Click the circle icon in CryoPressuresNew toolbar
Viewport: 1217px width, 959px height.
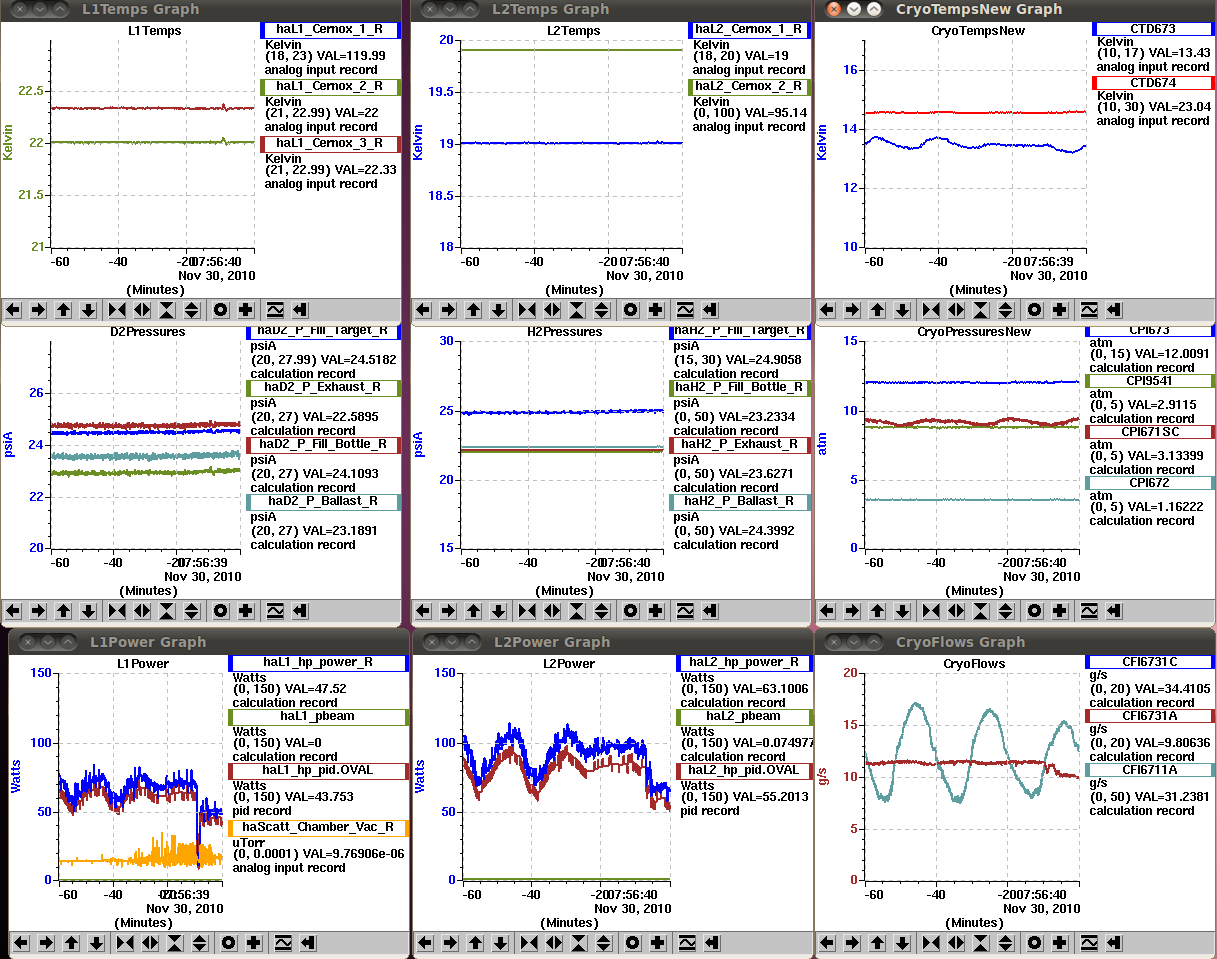pyautogui.click(x=1035, y=610)
